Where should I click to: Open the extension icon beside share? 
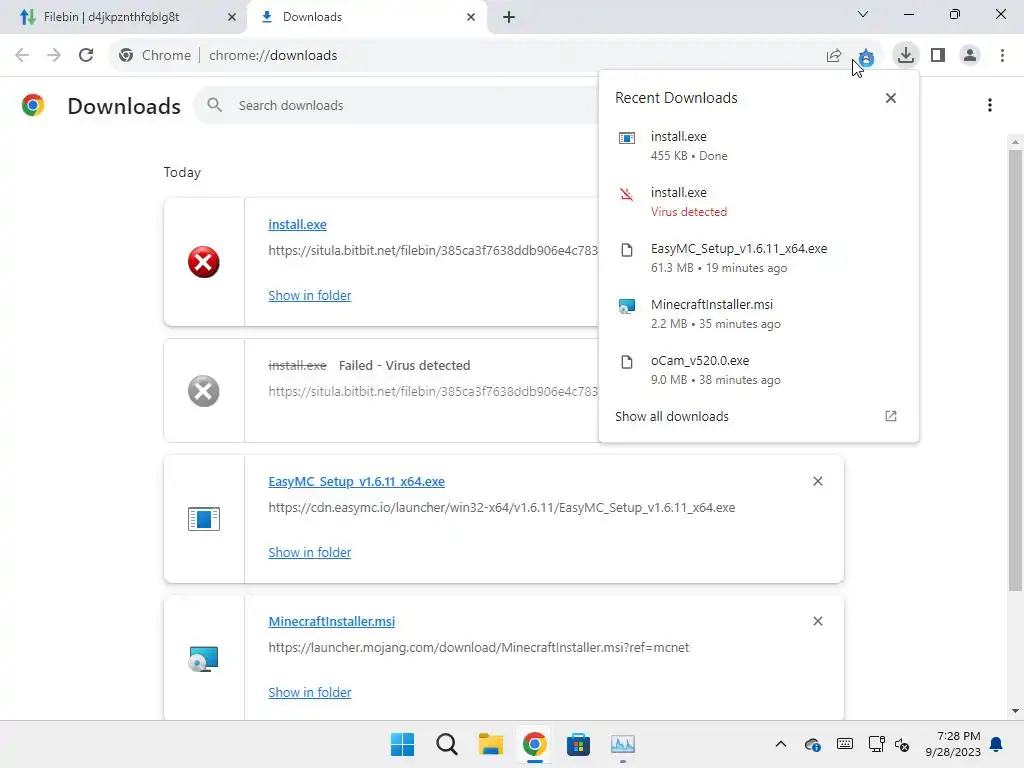(x=867, y=57)
